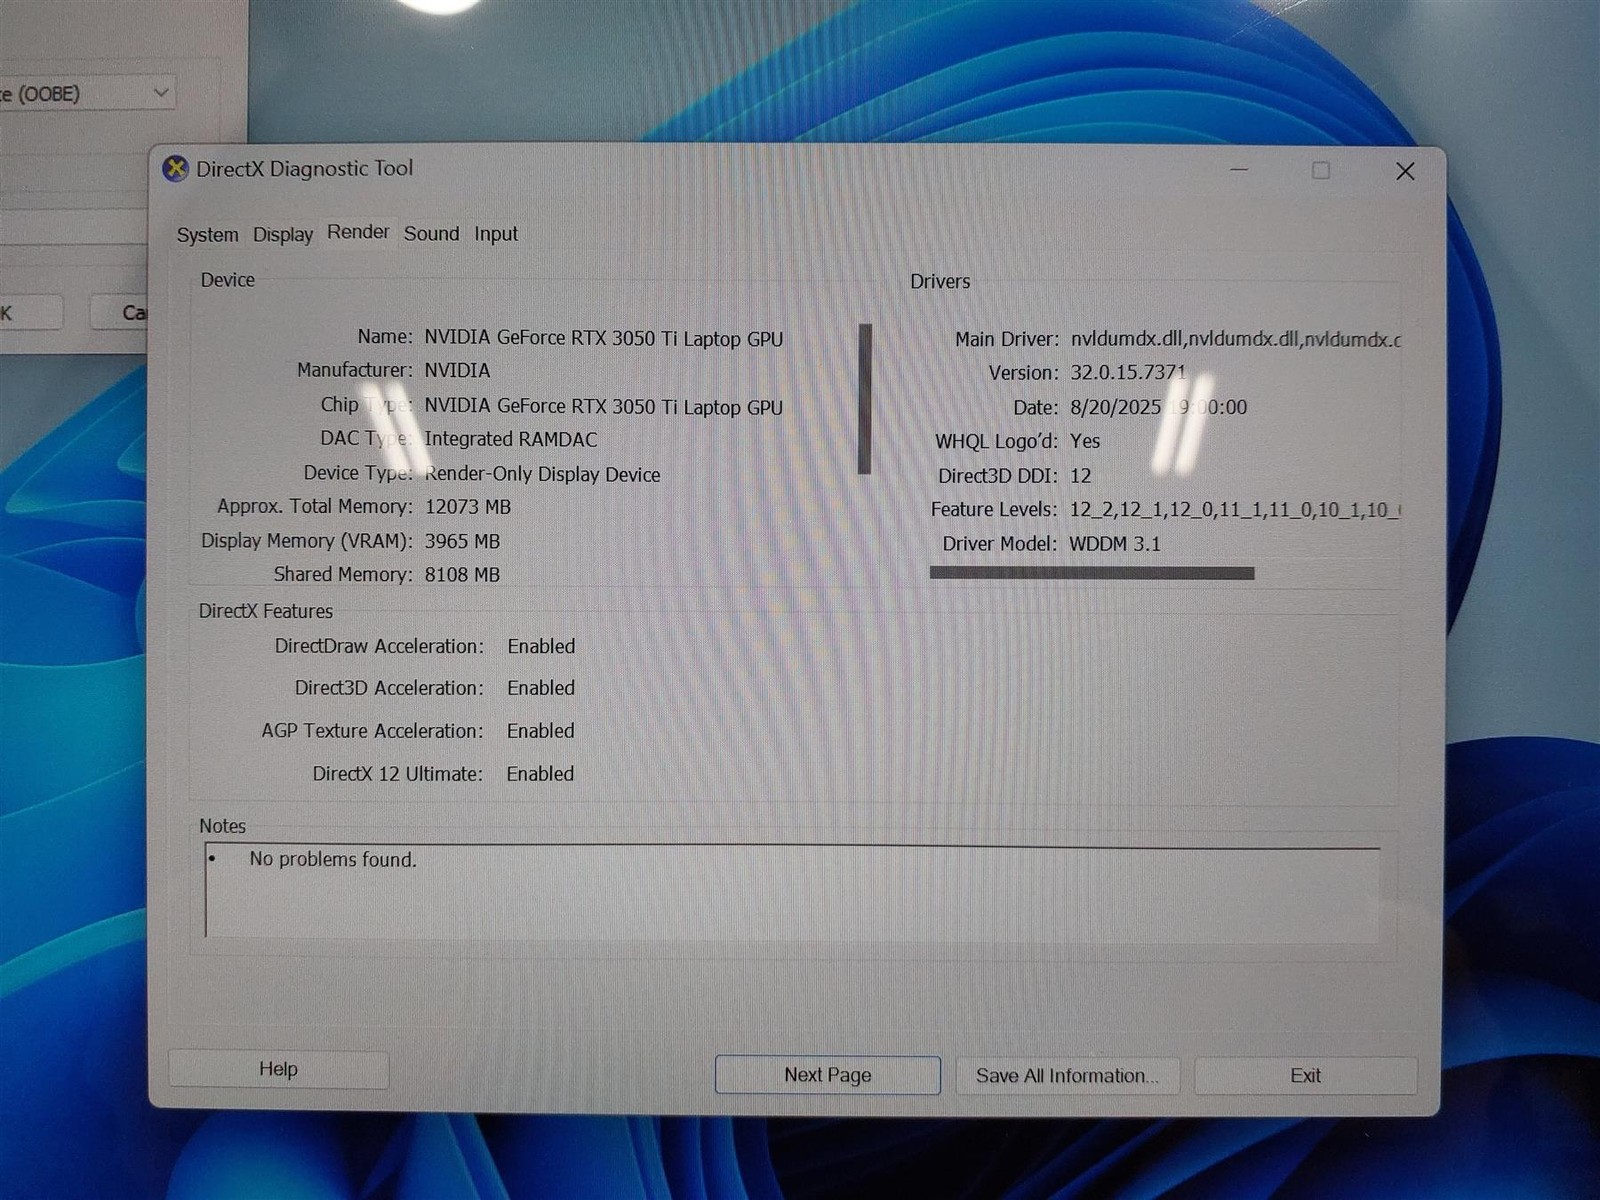Image resolution: width=1600 pixels, height=1200 pixels.
Task: Click the '3965 MB' VRAM value
Action: tap(462, 541)
